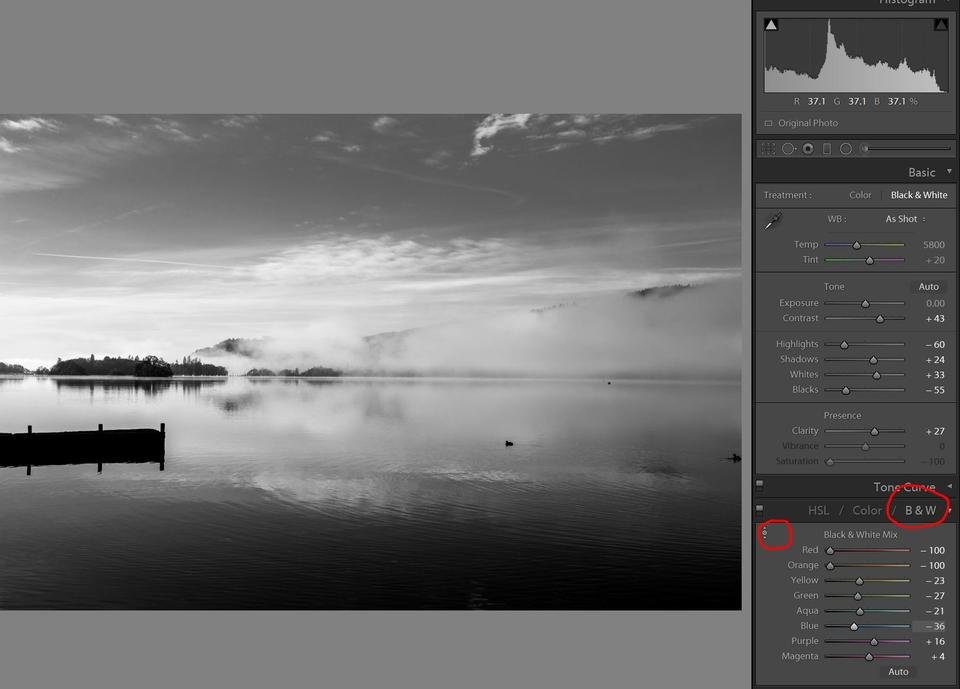Viewport: 960px width, 689px height.
Task: Click the Yellow slider handle in B&W Mix
Action: click(860, 581)
